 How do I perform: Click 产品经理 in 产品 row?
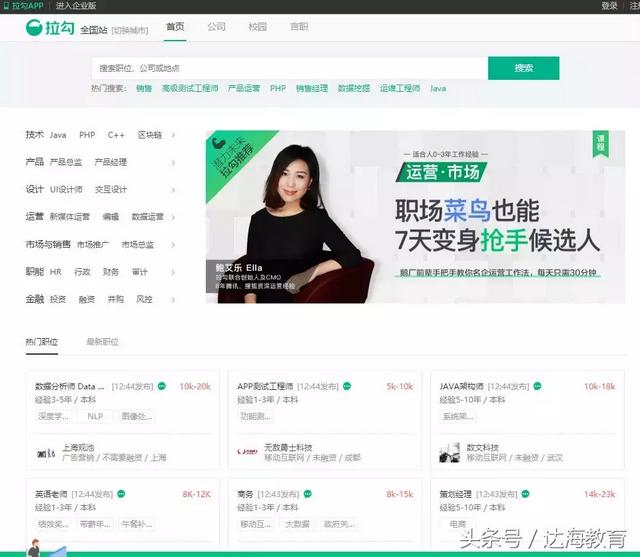click(x=111, y=162)
